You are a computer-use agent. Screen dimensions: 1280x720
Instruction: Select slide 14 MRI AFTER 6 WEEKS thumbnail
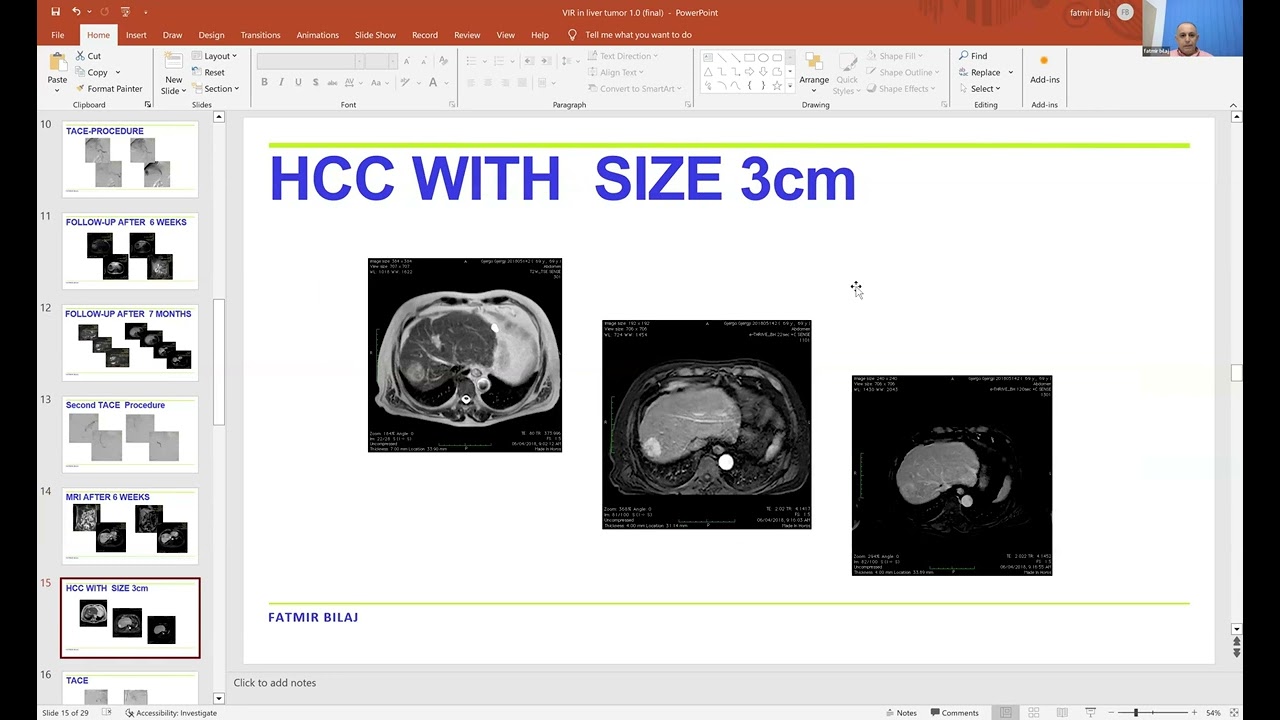[130, 525]
